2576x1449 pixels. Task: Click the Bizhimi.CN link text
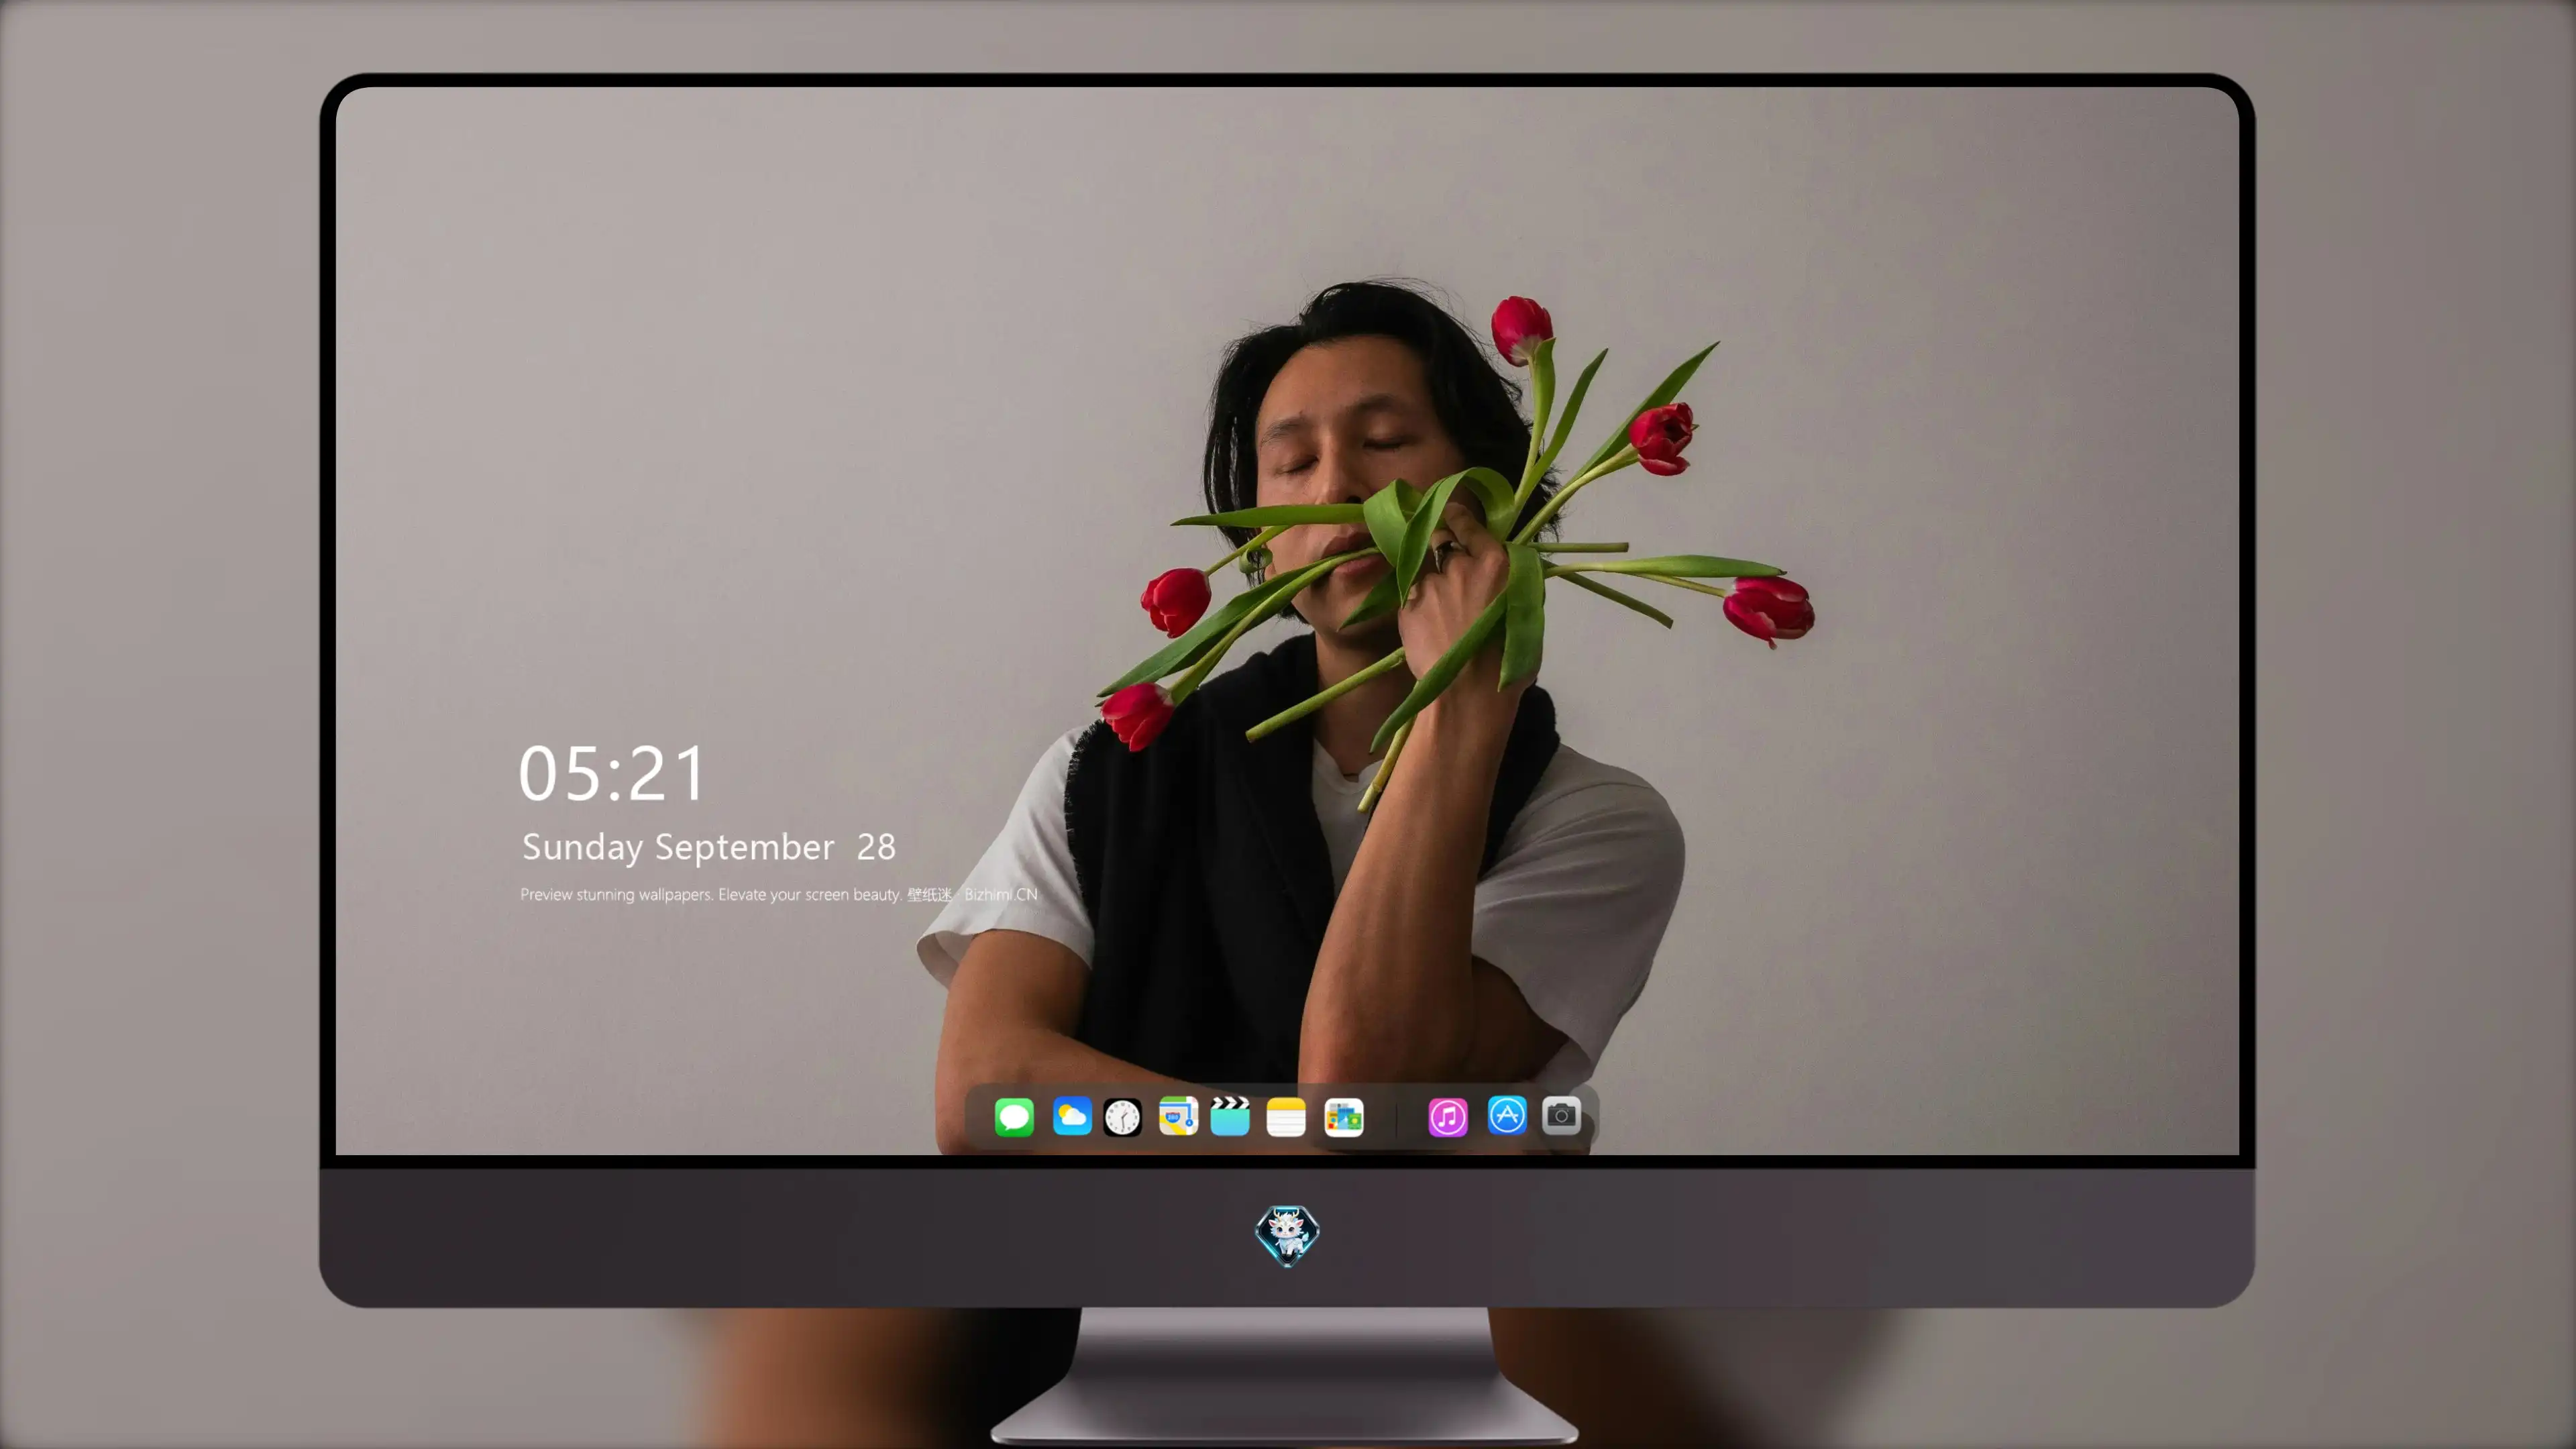[x=1001, y=894]
